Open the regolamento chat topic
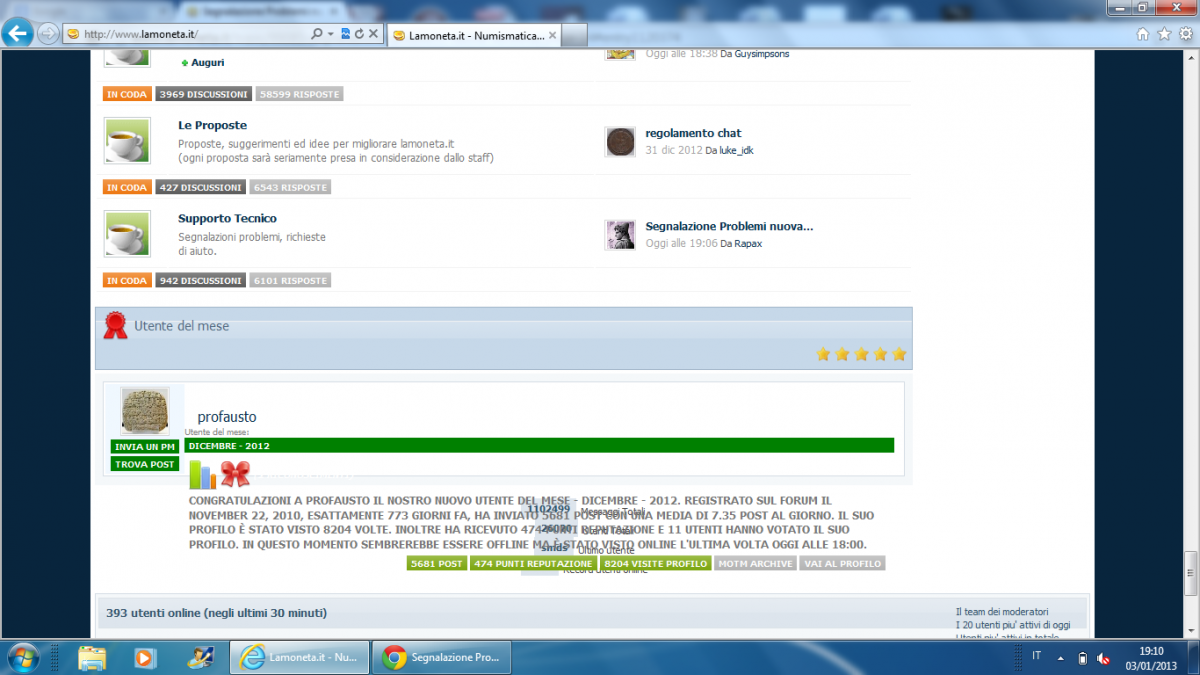This screenshot has height=675, width=1200. pos(694,133)
